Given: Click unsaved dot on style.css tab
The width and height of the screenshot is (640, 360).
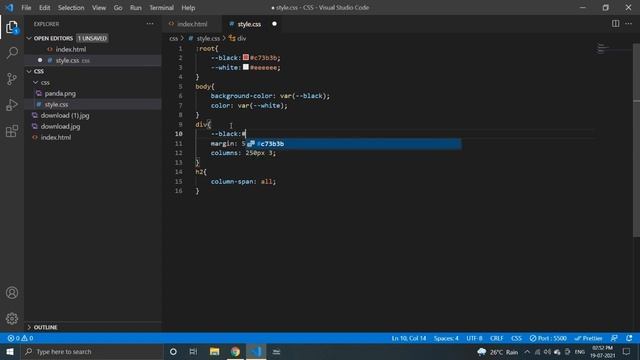Looking at the screenshot, I should coord(274,24).
